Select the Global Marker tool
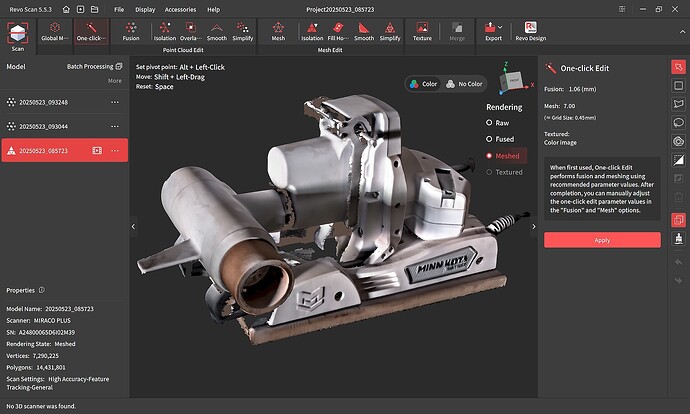The image size is (690, 414). (x=55, y=32)
